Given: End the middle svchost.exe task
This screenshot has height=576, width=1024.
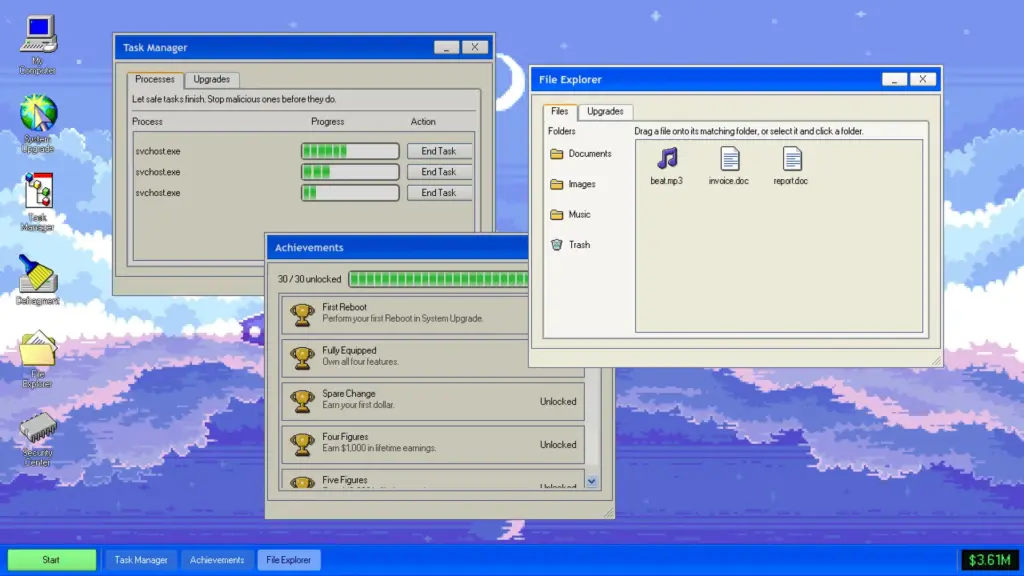Looking at the screenshot, I should click(x=439, y=172).
